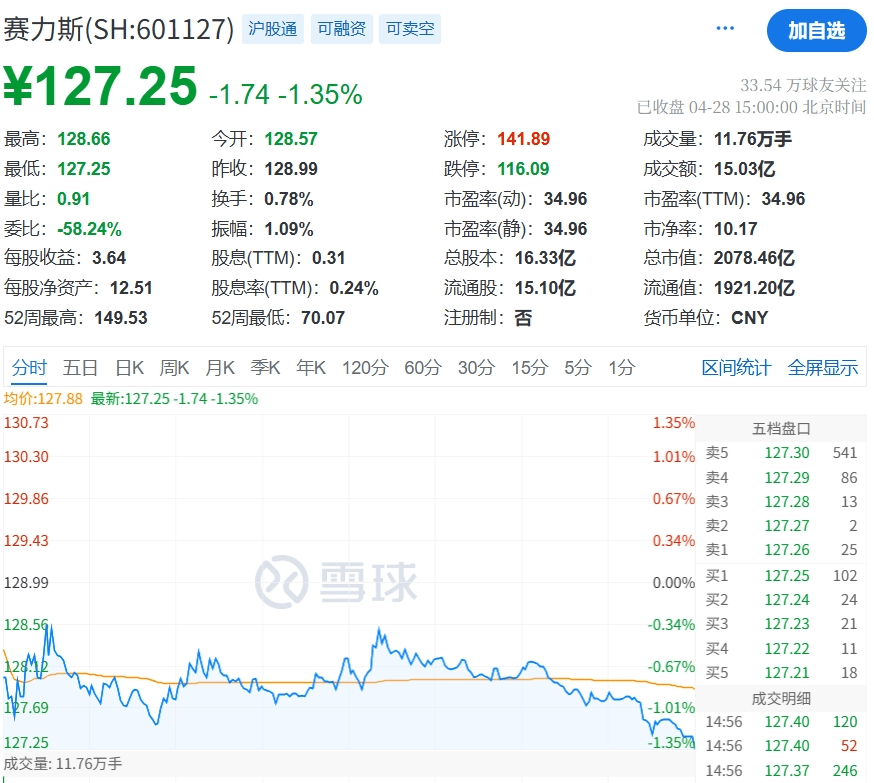Click the 加自选 add-to-watchlist button

[x=817, y=31]
